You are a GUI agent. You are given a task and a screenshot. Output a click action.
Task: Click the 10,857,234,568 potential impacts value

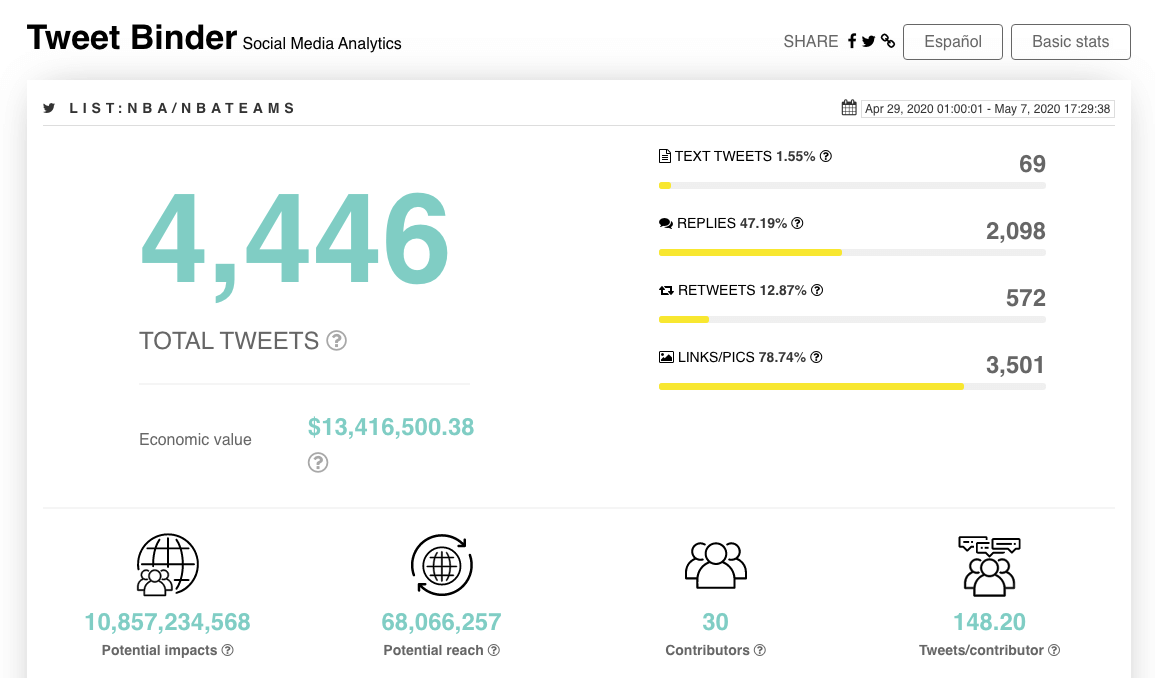pyautogui.click(x=167, y=622)
